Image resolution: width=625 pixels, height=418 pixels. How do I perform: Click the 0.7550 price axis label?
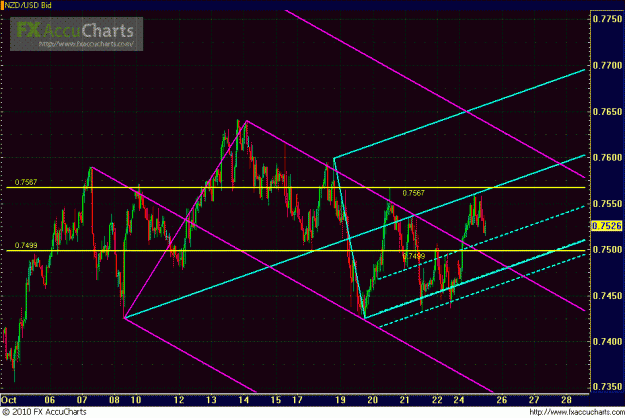(x=607, y=204)
